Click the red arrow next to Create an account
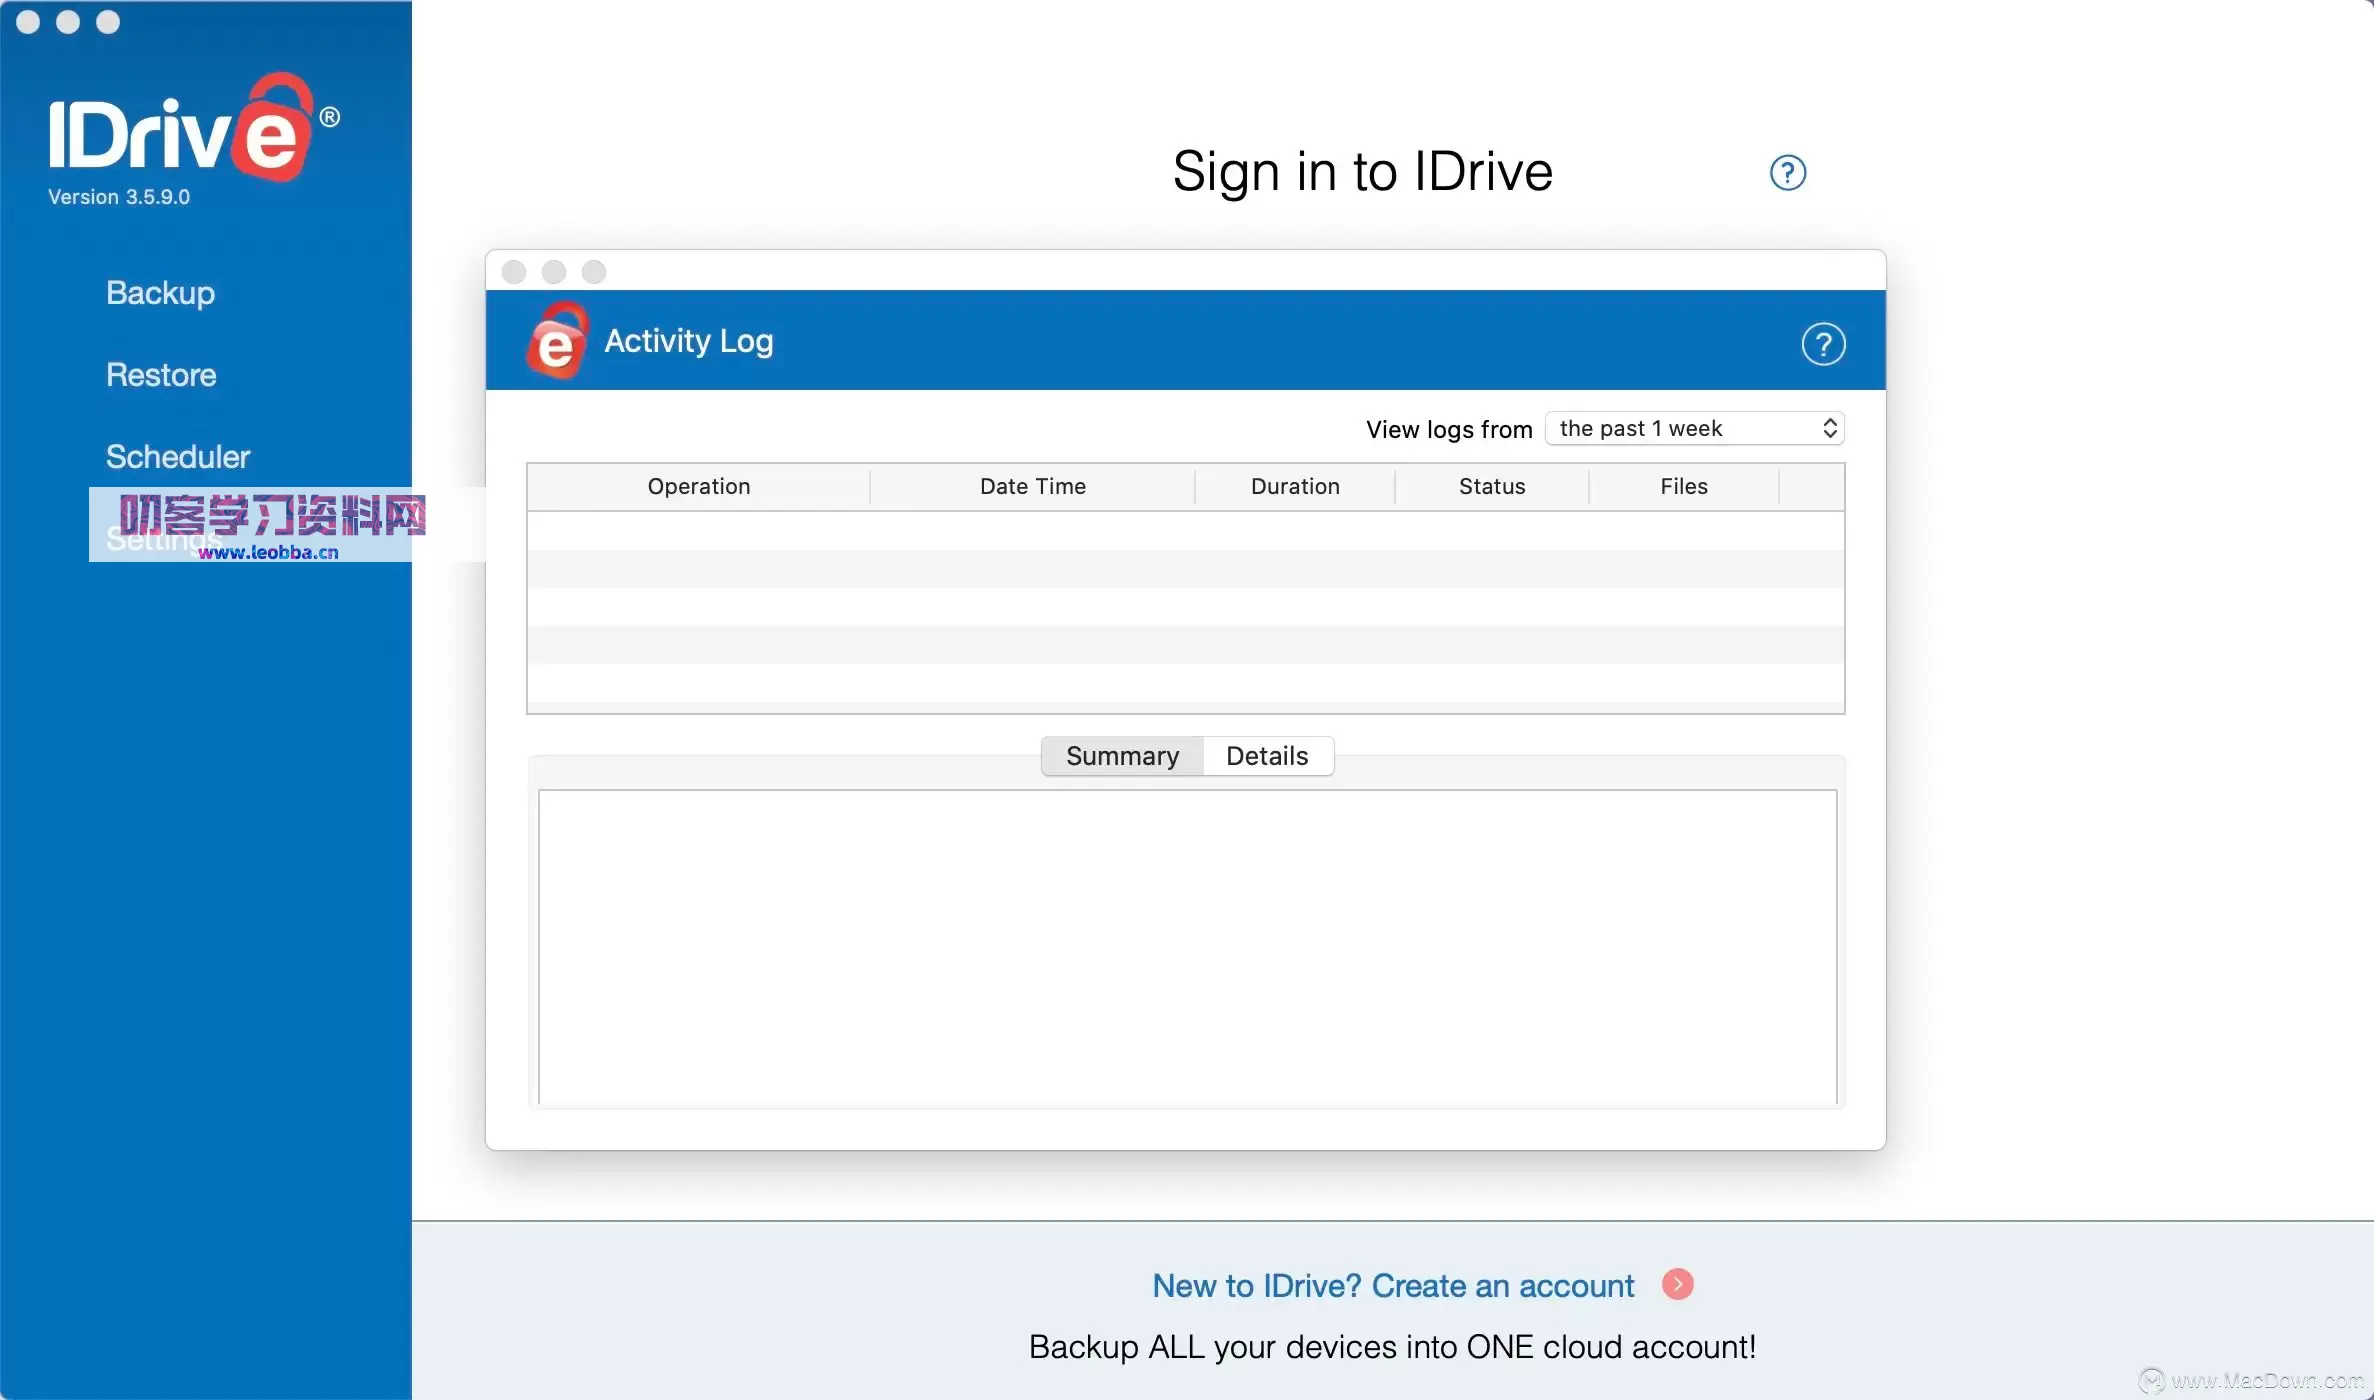Screen dimensions: 2374x1400 (x=1677, y=1284)
